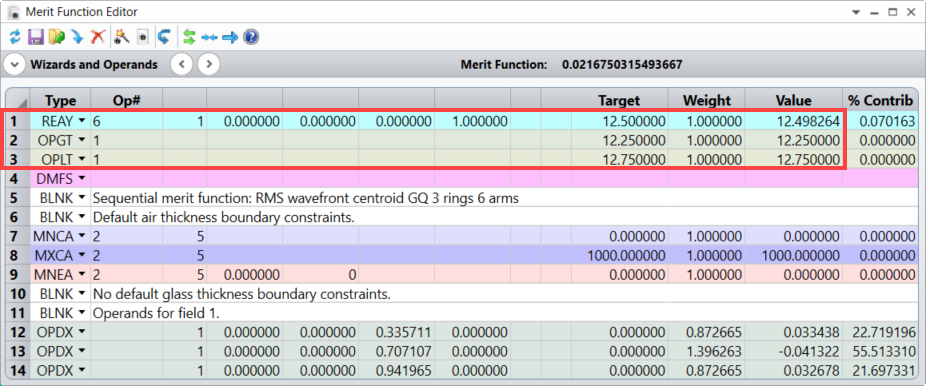926x386 pixels.
Task: Open the OPLT operand type dropdown
Action: click(81, 159)
